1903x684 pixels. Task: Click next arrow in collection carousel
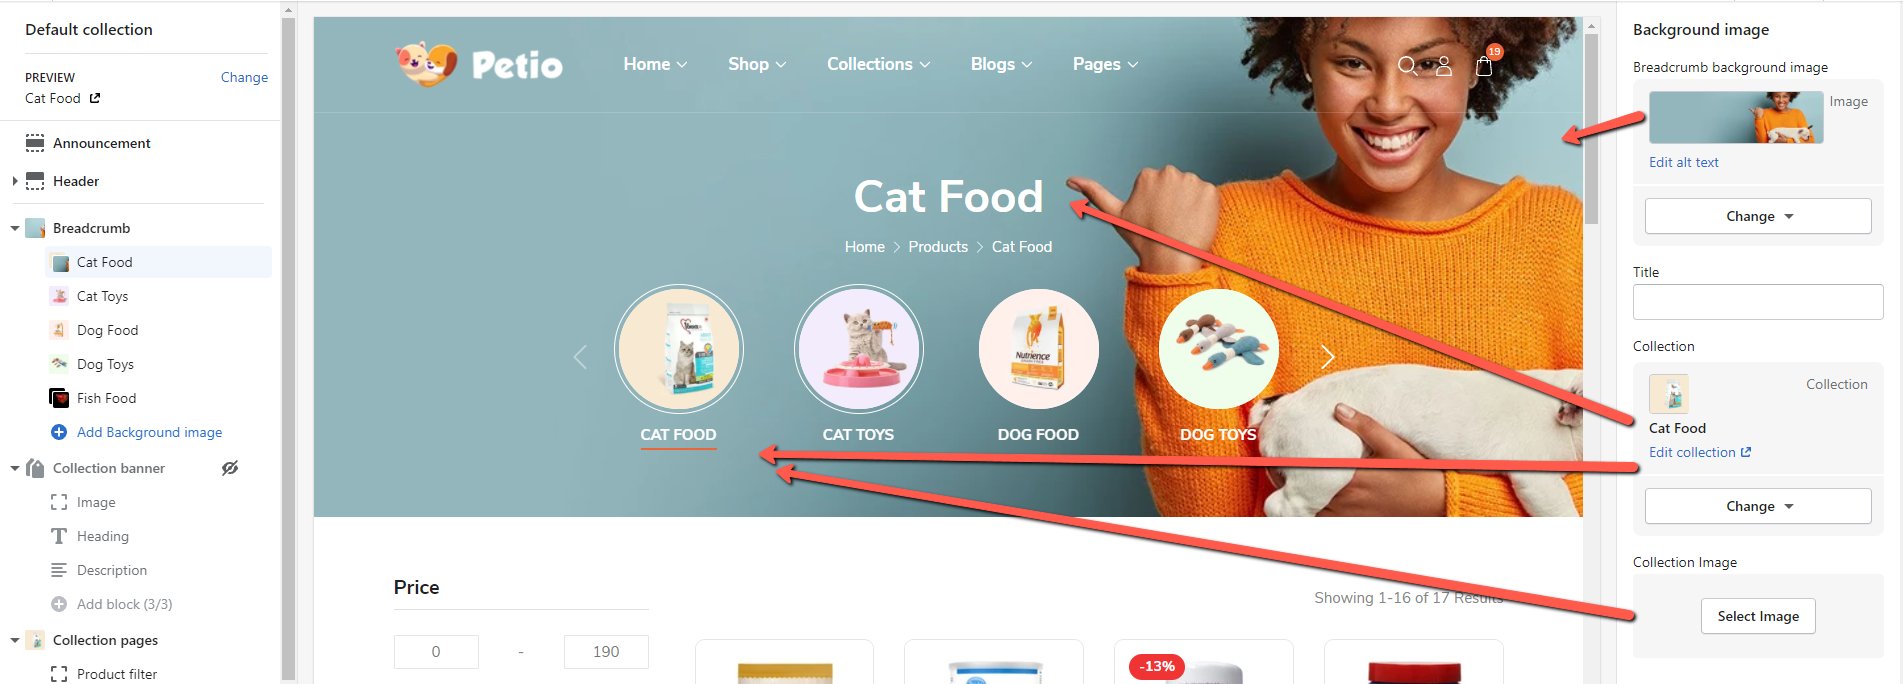point(1327,357)
